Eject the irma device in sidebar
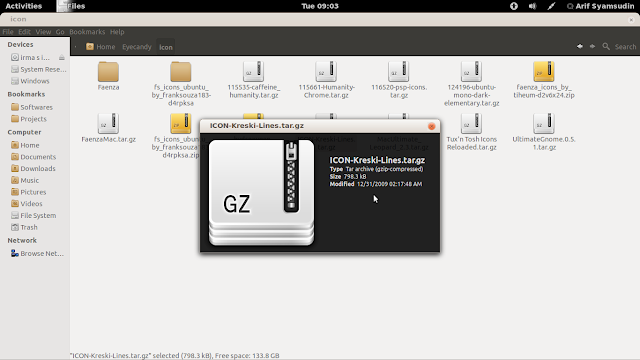The image size is (640, 360). click(x=62, y=58)
